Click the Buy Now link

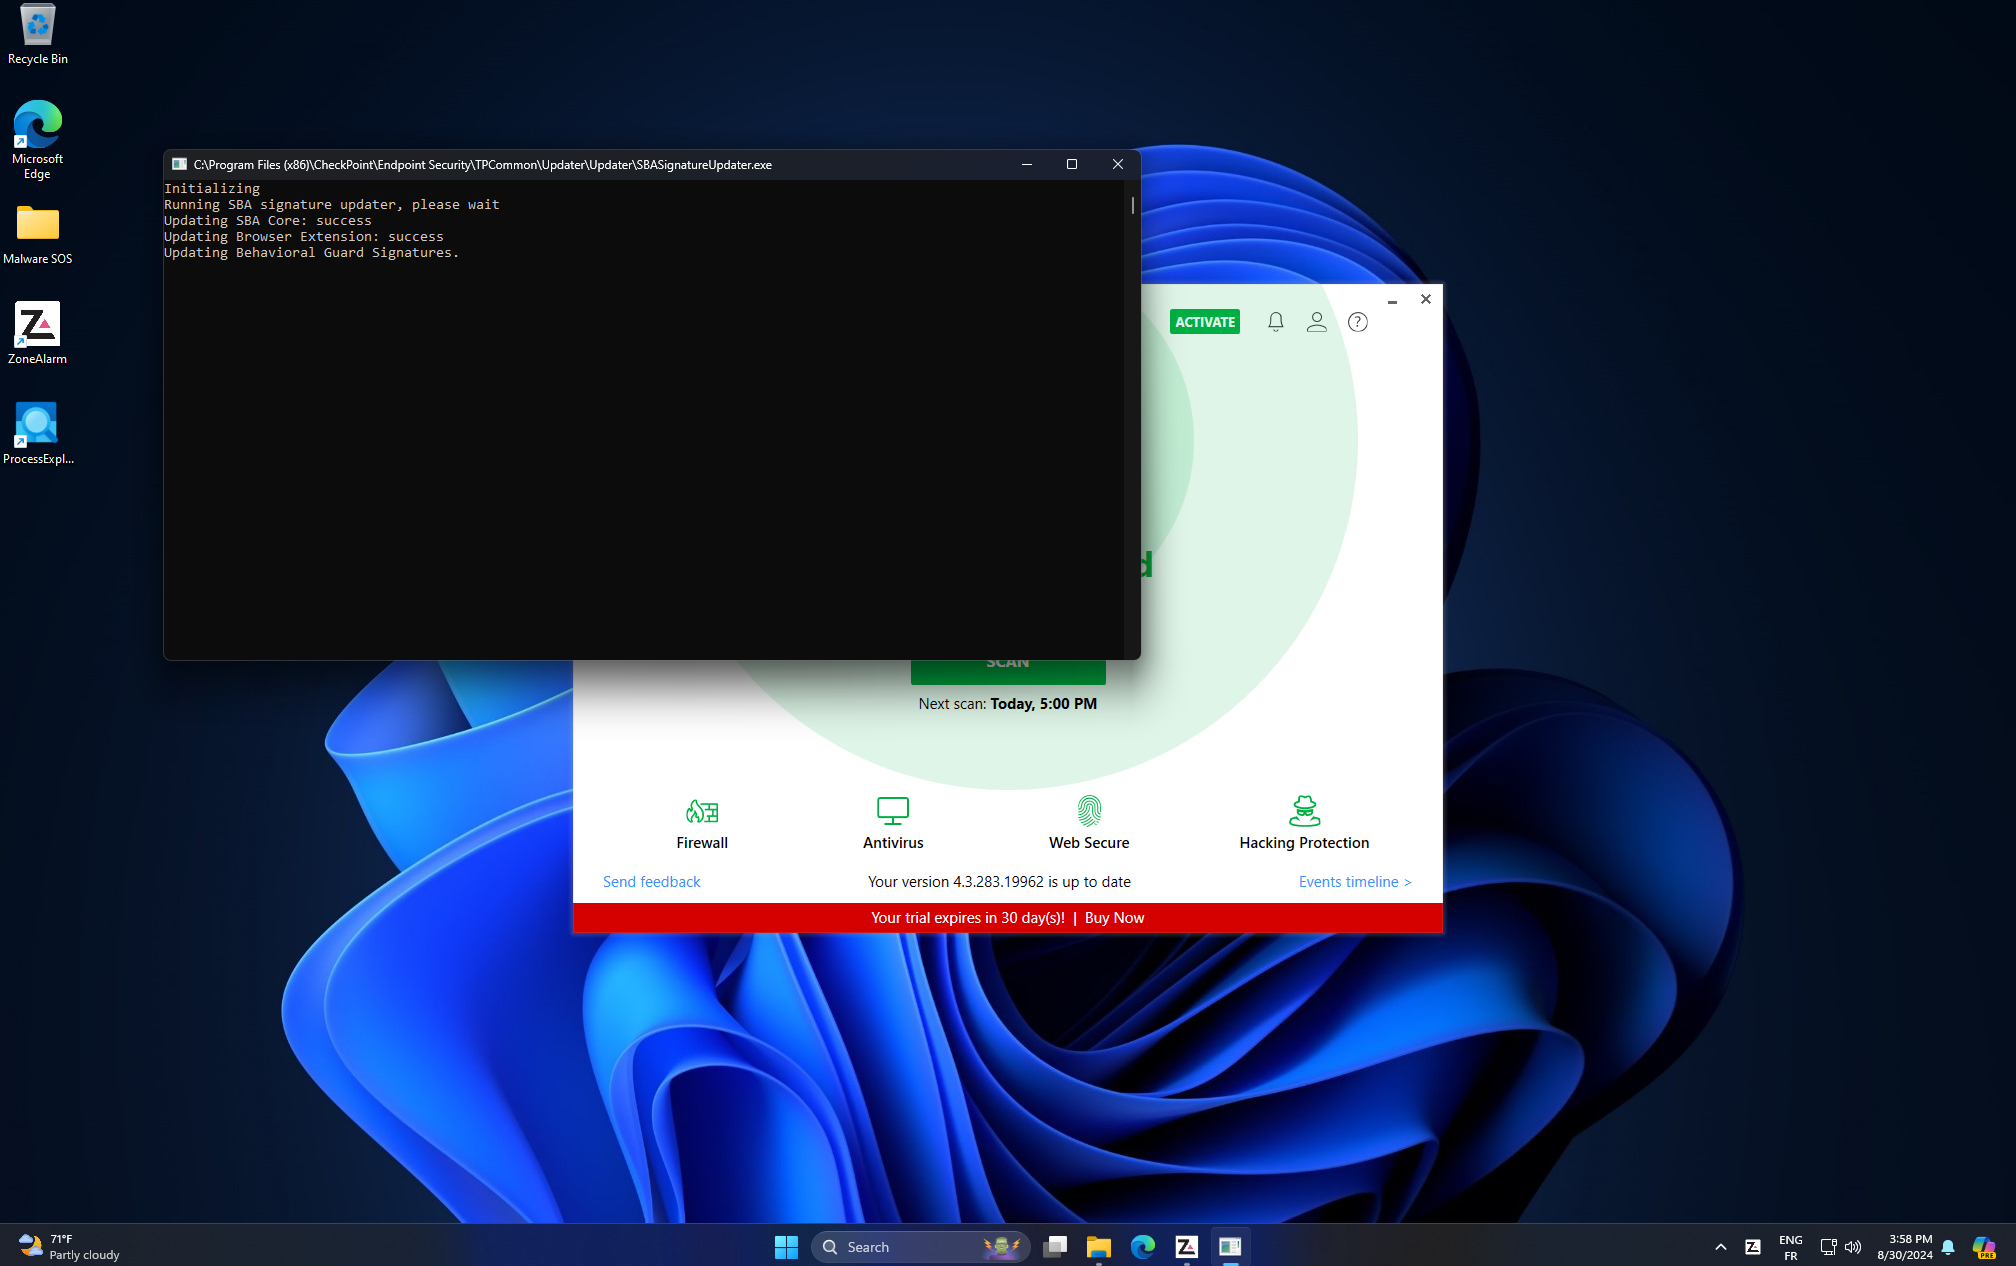[1114, 918]
